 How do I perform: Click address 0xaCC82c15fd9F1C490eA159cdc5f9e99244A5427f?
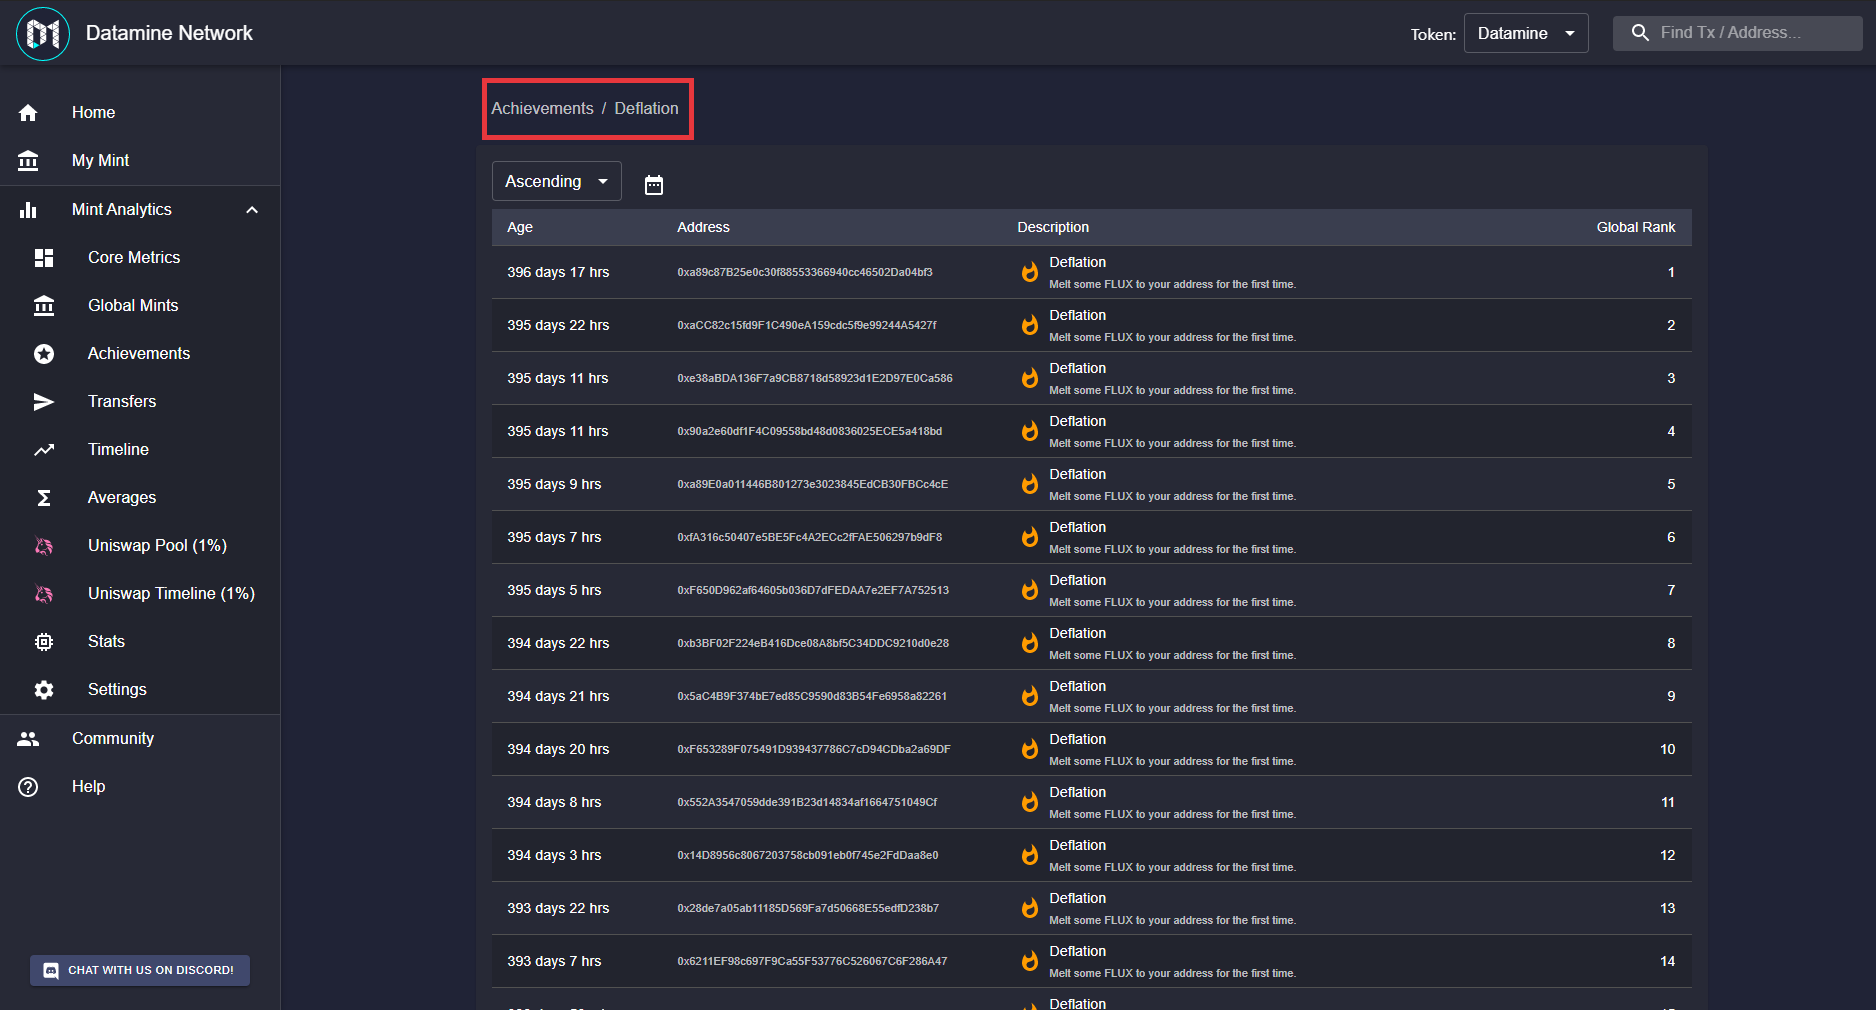(x=807, y=325)
